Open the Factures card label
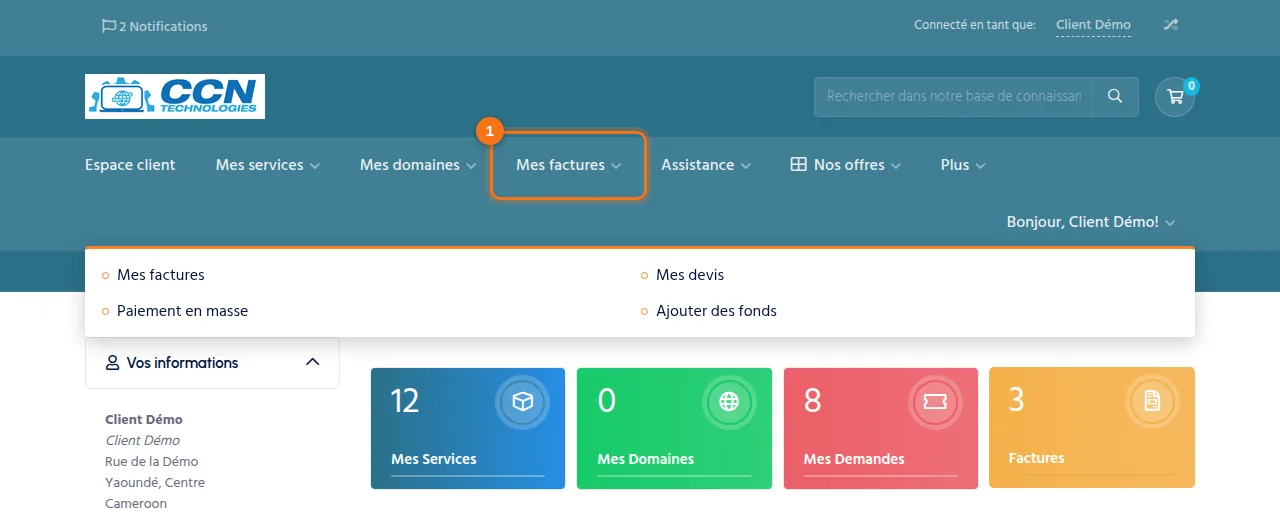1280x520 pixels. point(1037,458)
